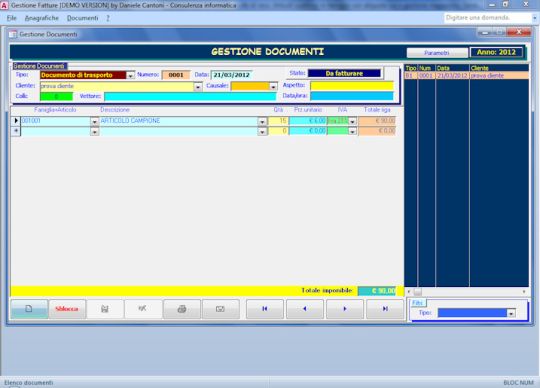Click the Qtà cell showing 0 on empty row
This screenshot has height=388, width=540.
click(x=278, y=131)
